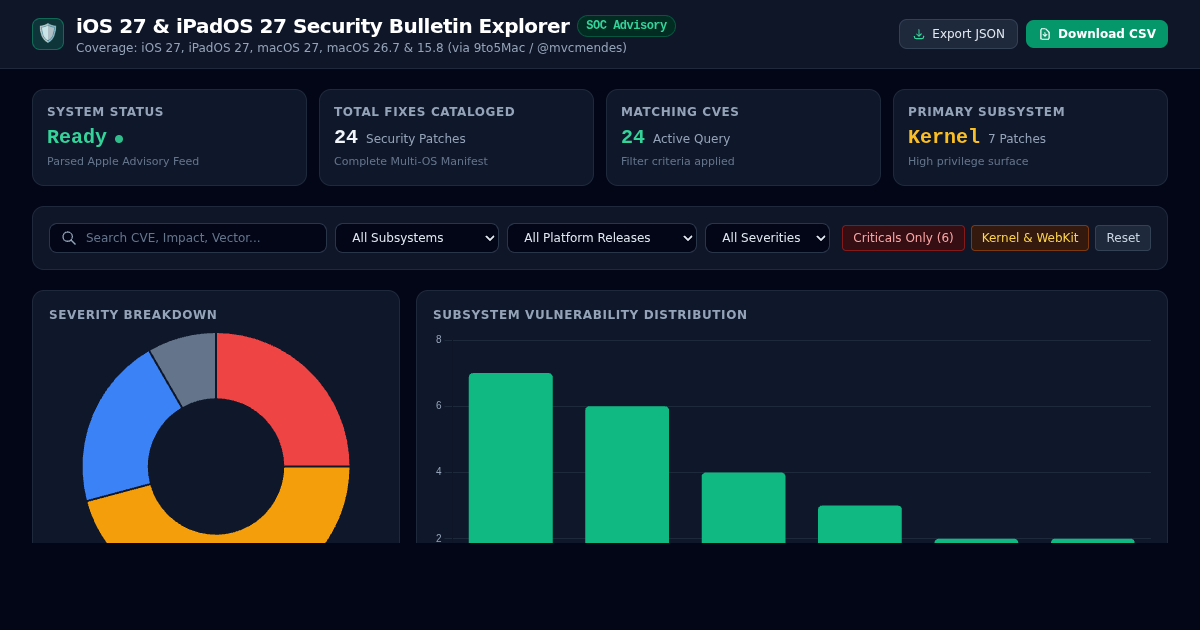Click the Matching CVEs card
This screenshot has width=1200, height=630.
point(743,138)
